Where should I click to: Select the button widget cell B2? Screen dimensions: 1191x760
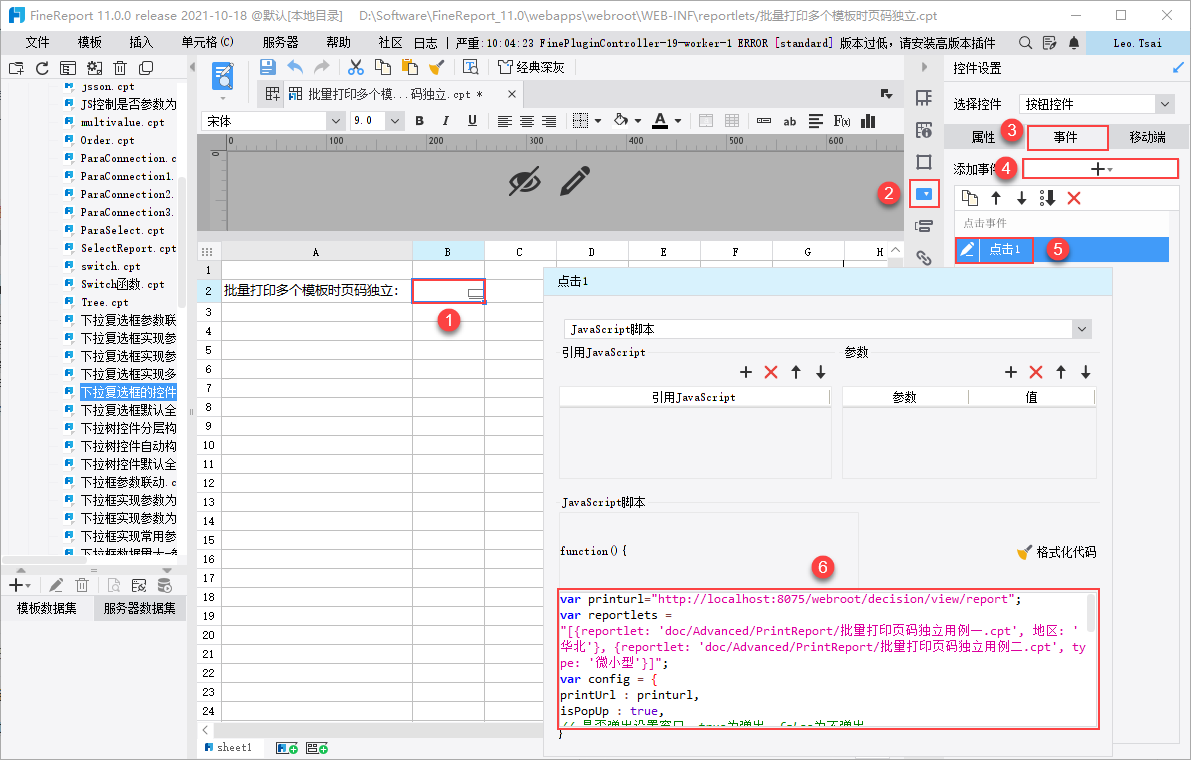[448, 291]
